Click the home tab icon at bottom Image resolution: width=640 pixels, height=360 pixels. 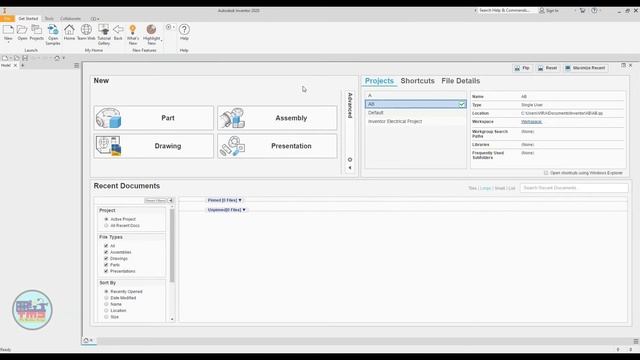pos(86,340)
